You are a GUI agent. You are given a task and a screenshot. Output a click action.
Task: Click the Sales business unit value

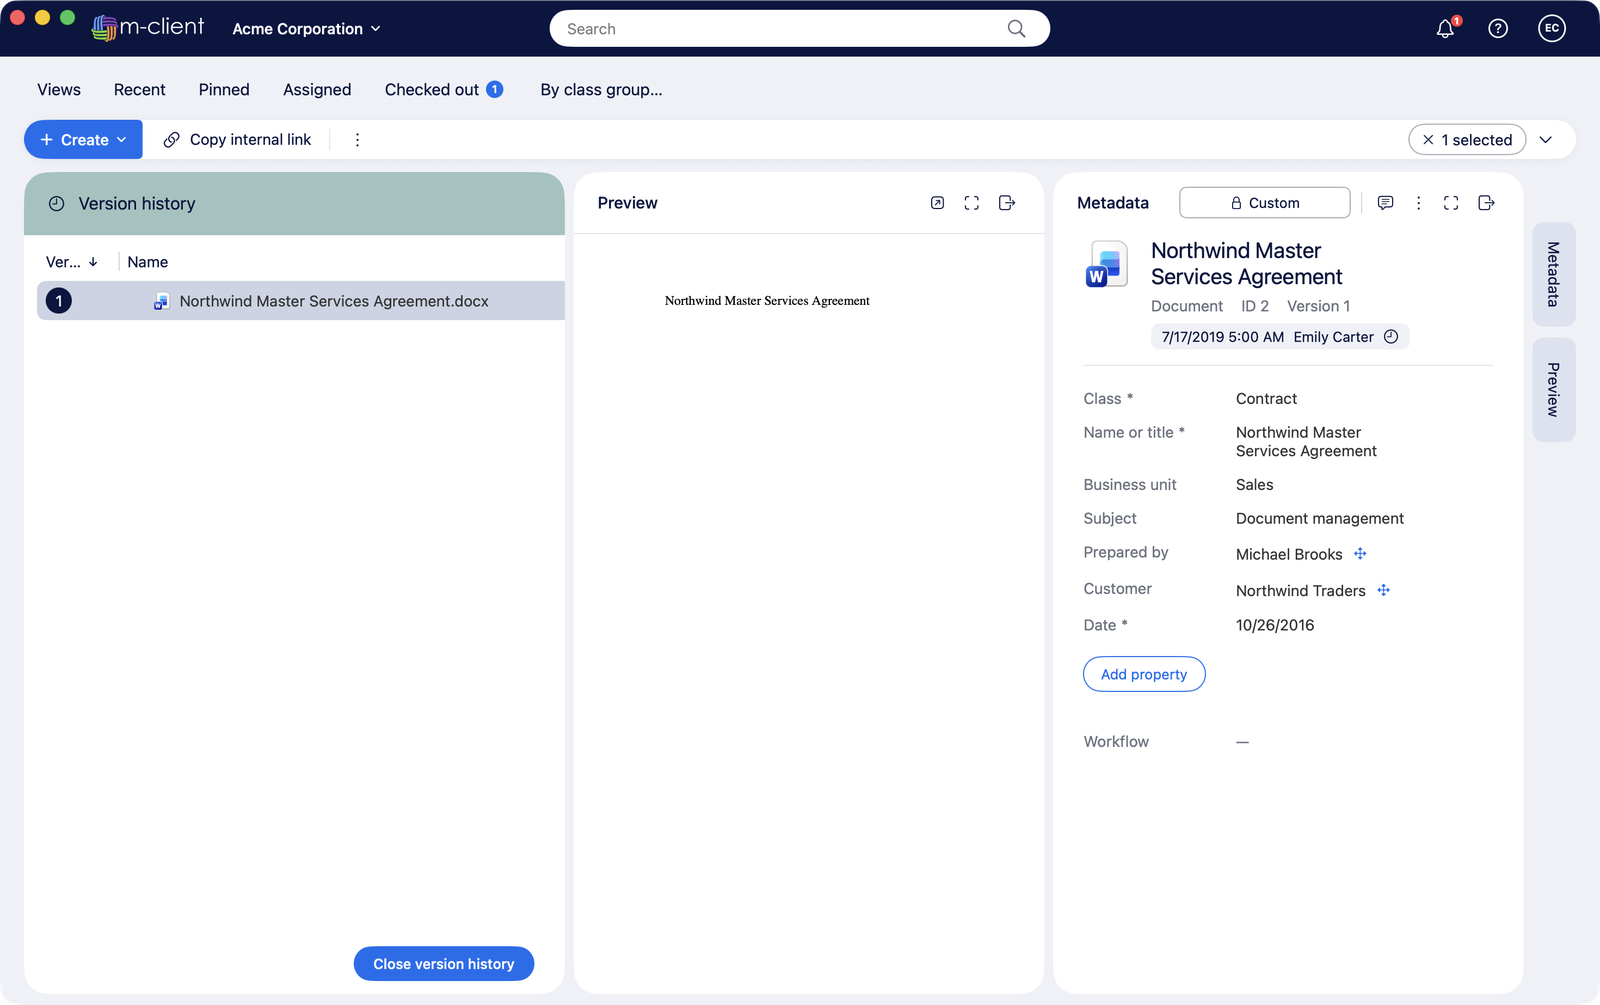[x=1254, y=485]
